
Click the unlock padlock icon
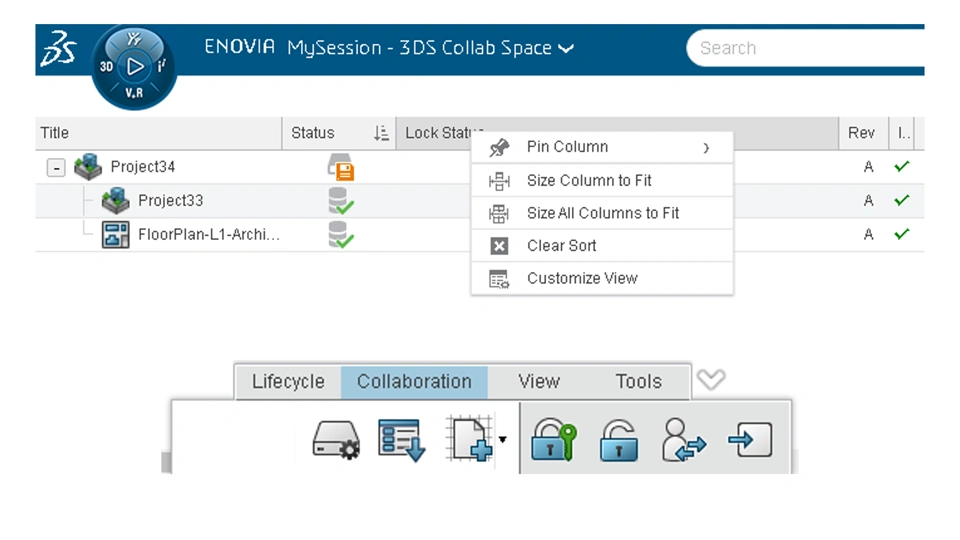point(618,439)
